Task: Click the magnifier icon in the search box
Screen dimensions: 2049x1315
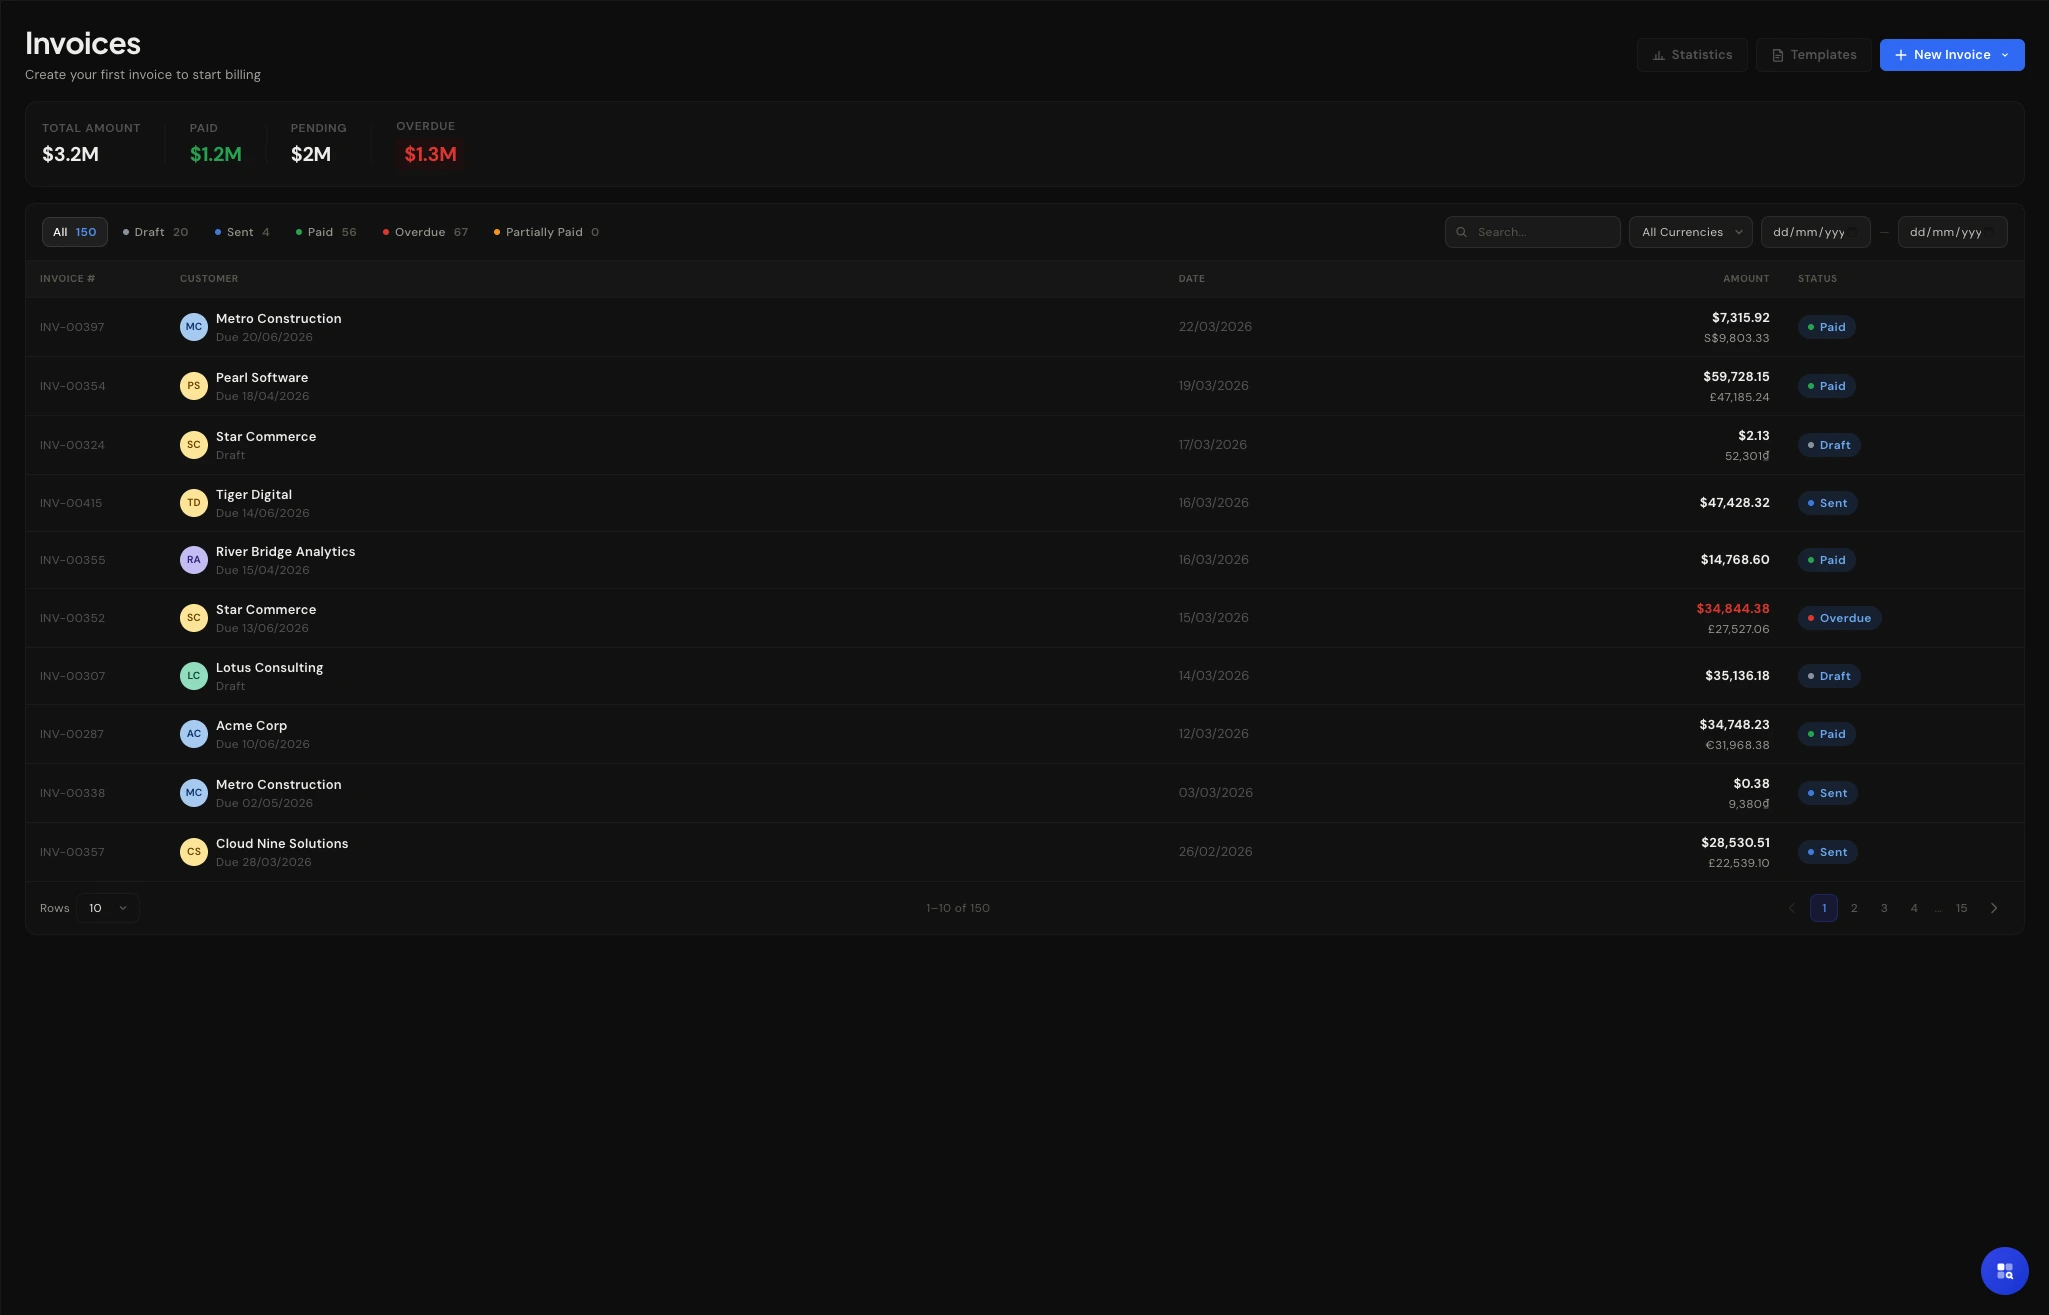Action: pyautogui.click(x=1462, y=232)
